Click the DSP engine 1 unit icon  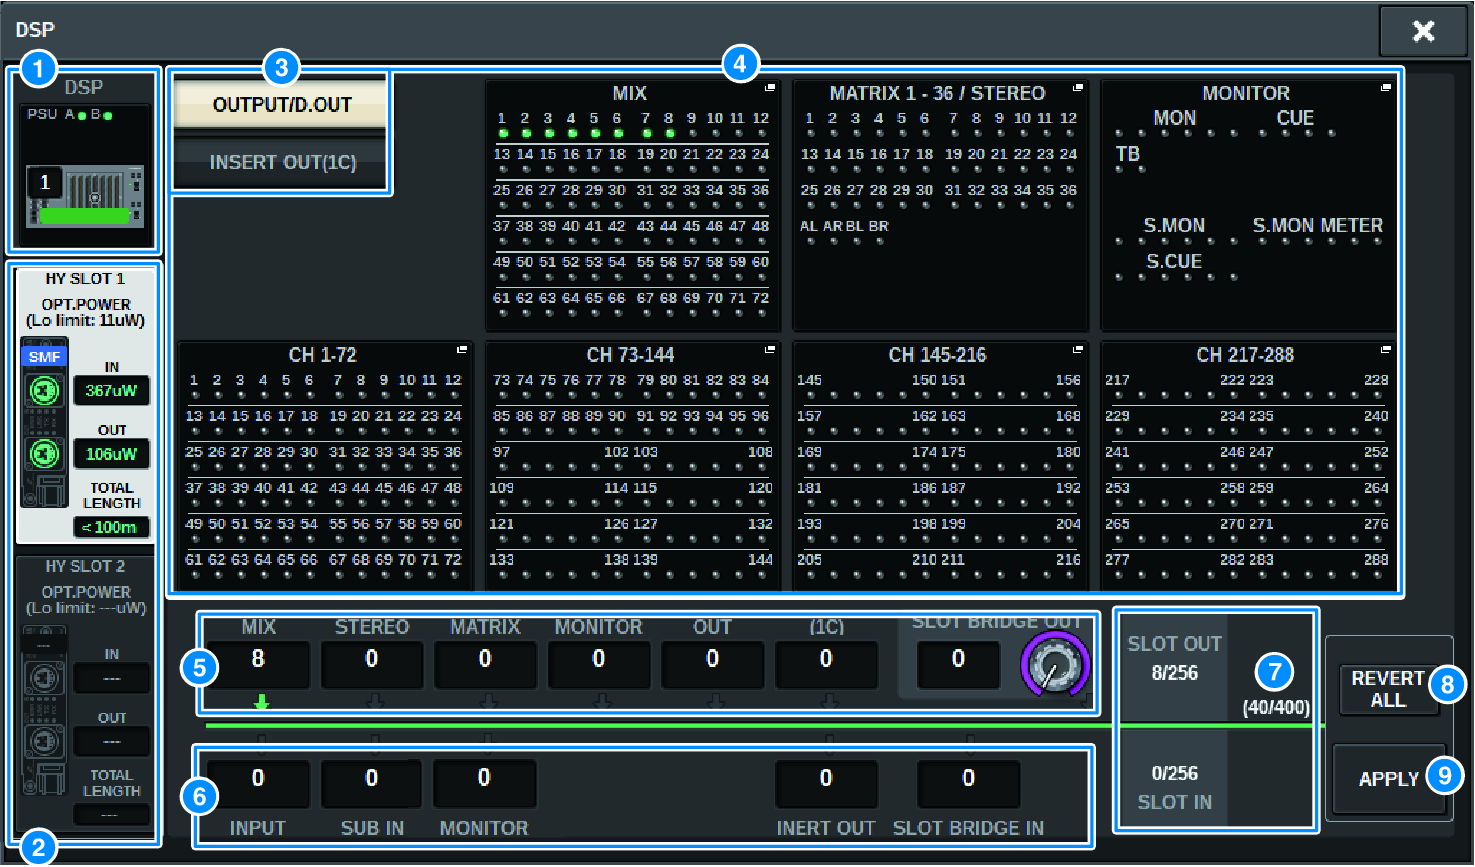(85, 196)
